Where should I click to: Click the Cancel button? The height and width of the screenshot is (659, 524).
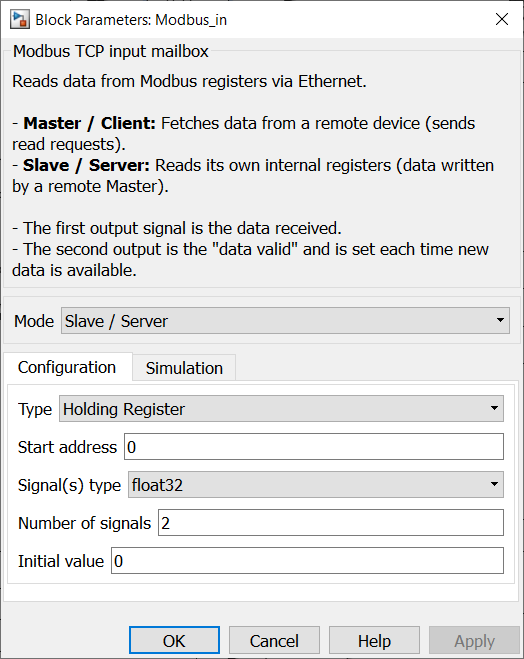(274, 641)
